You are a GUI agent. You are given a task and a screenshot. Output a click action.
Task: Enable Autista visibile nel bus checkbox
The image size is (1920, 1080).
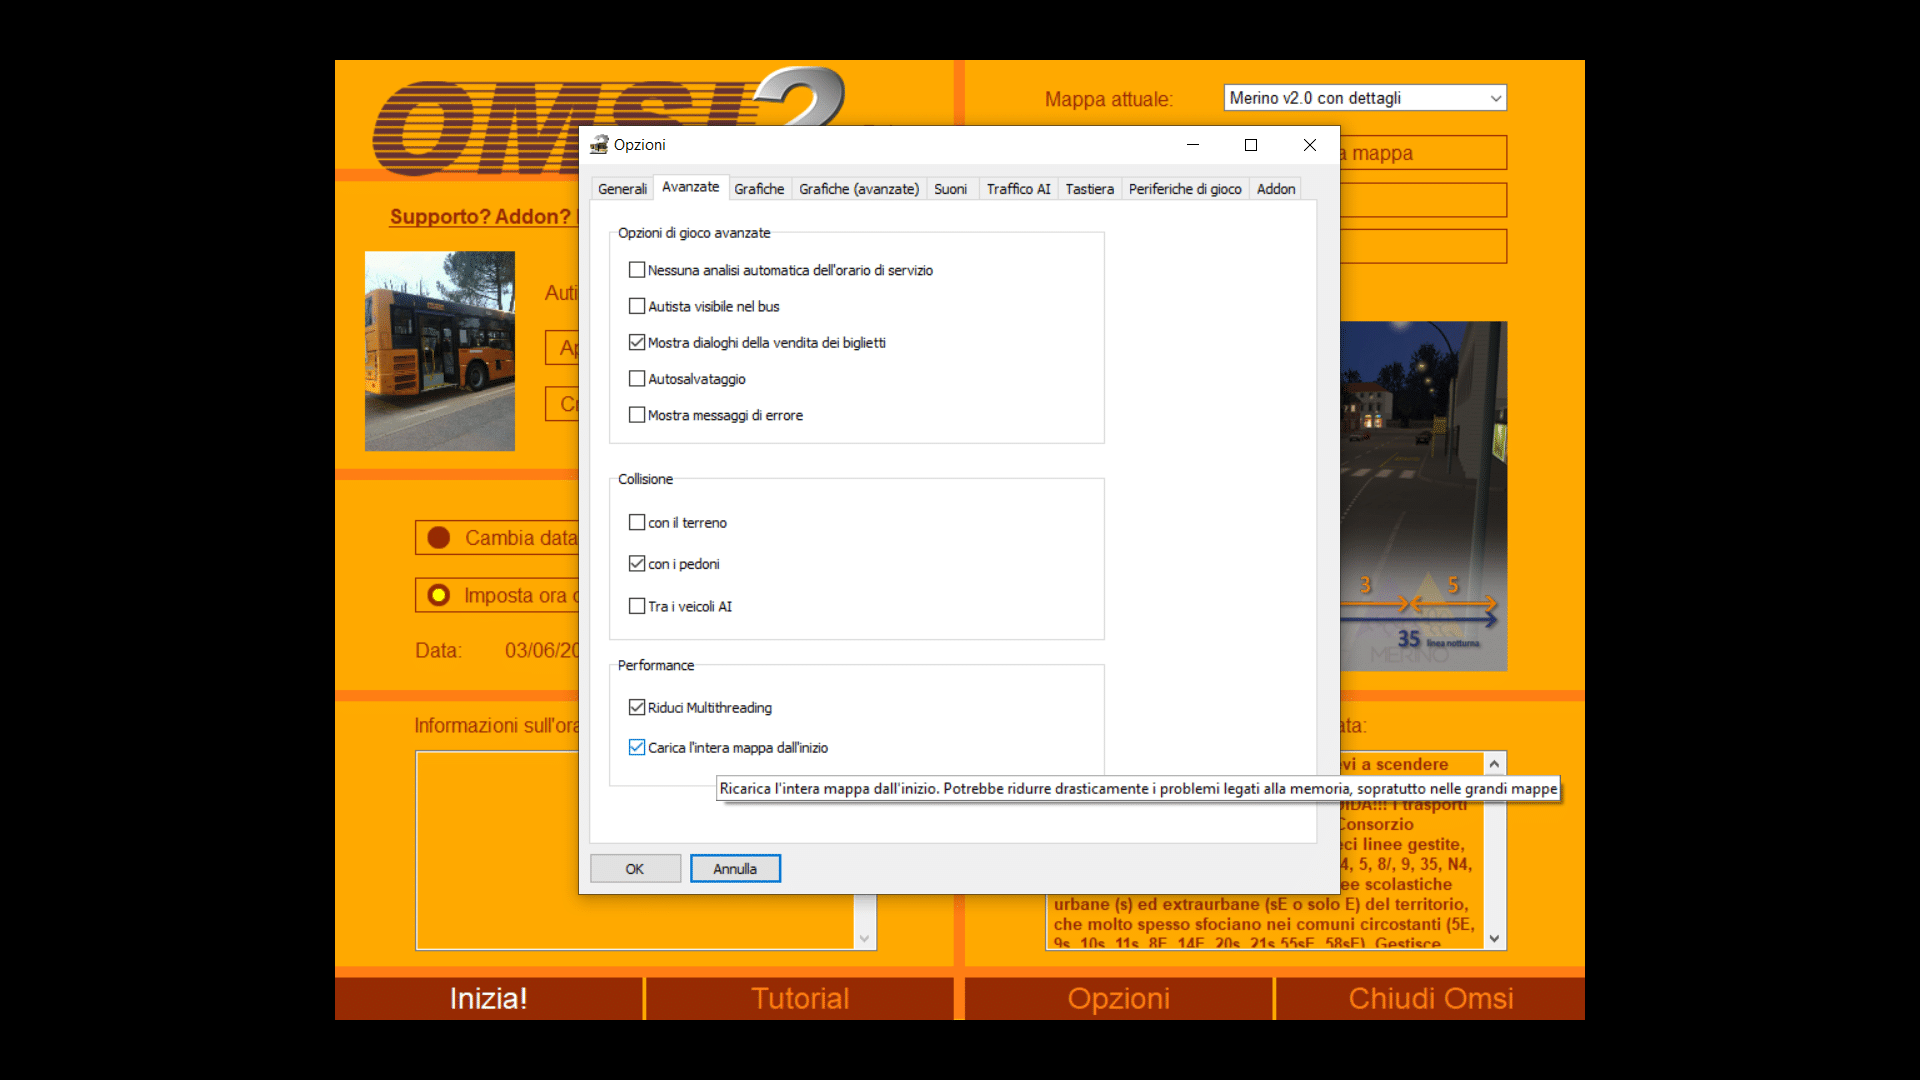(637, 307)
